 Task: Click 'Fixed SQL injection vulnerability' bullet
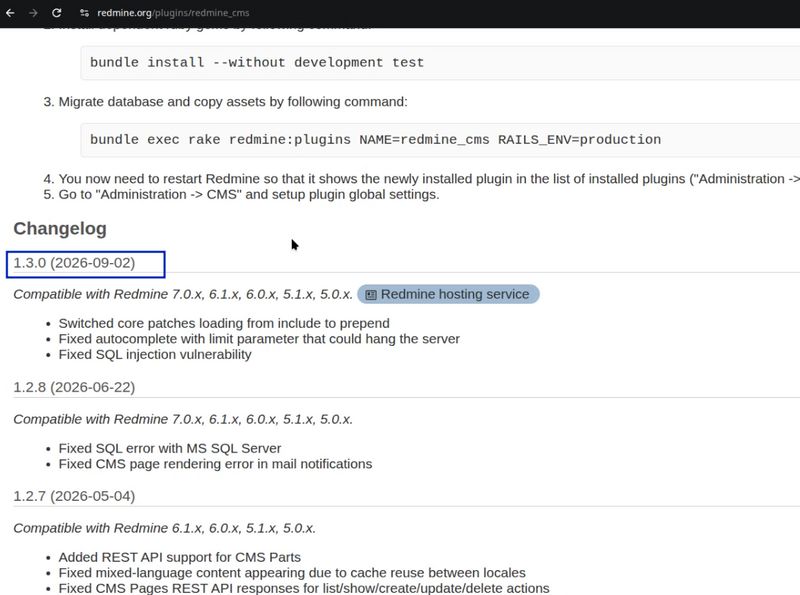[x=155, y=354]
